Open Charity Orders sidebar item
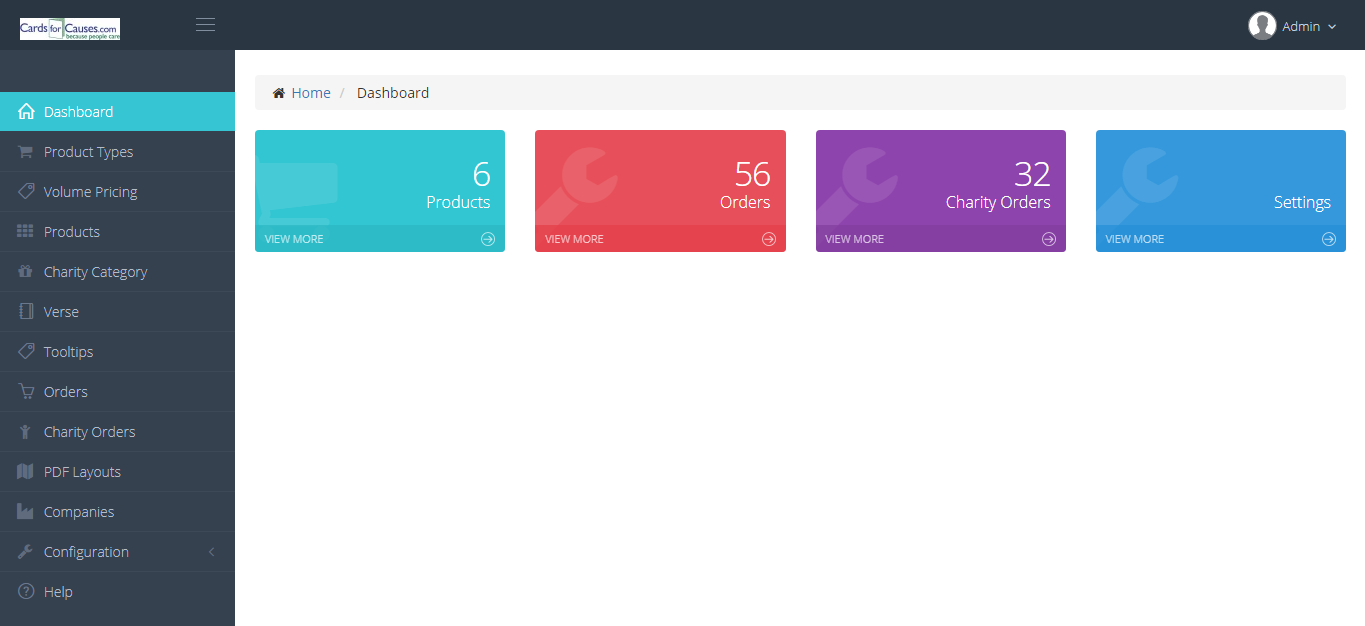Screen dimensions: 1365x626 tap(117, 432)
